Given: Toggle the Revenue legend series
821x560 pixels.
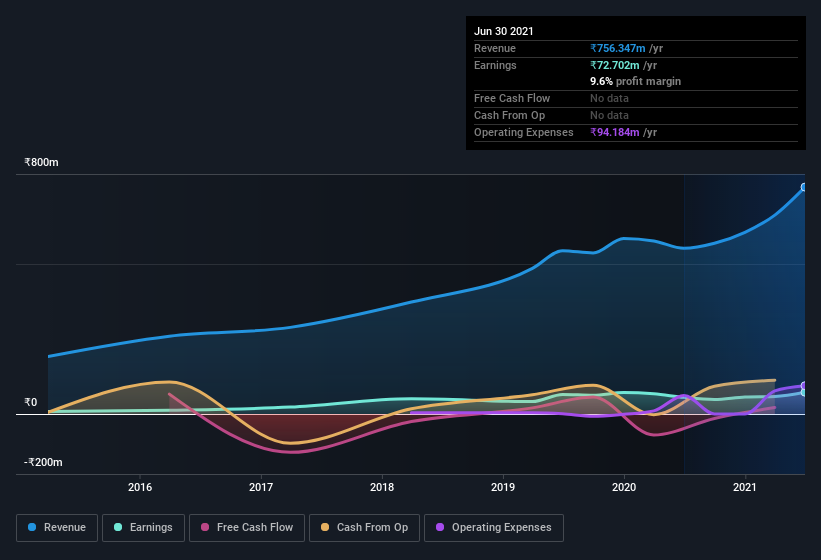Looking at the screenshot, I should tap(57, 528).
